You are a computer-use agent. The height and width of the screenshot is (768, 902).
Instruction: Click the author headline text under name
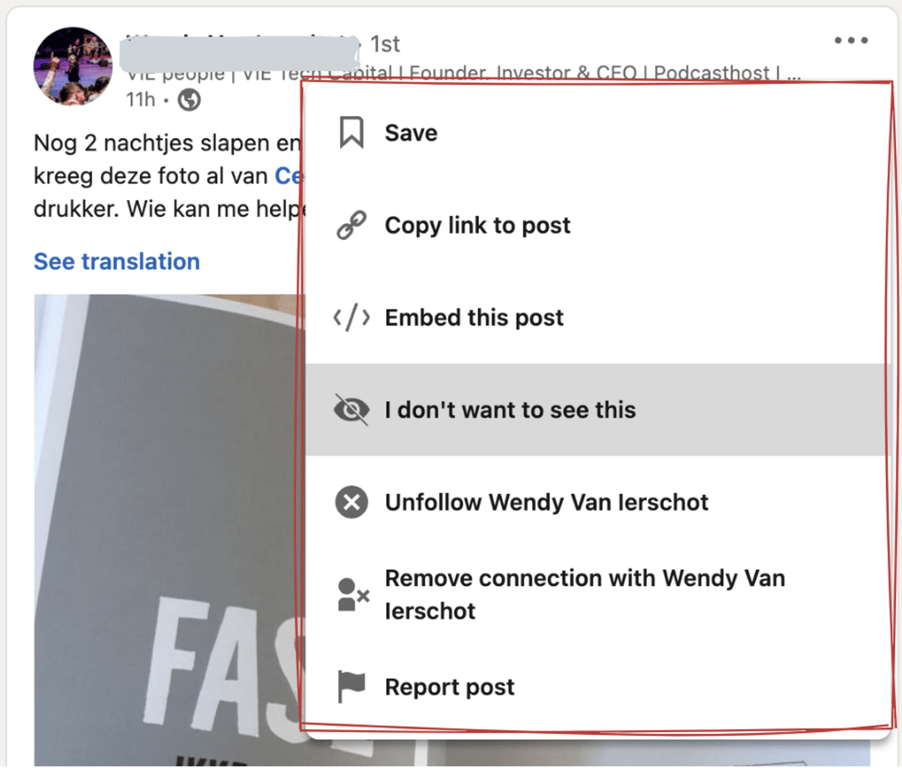(463, 74)
